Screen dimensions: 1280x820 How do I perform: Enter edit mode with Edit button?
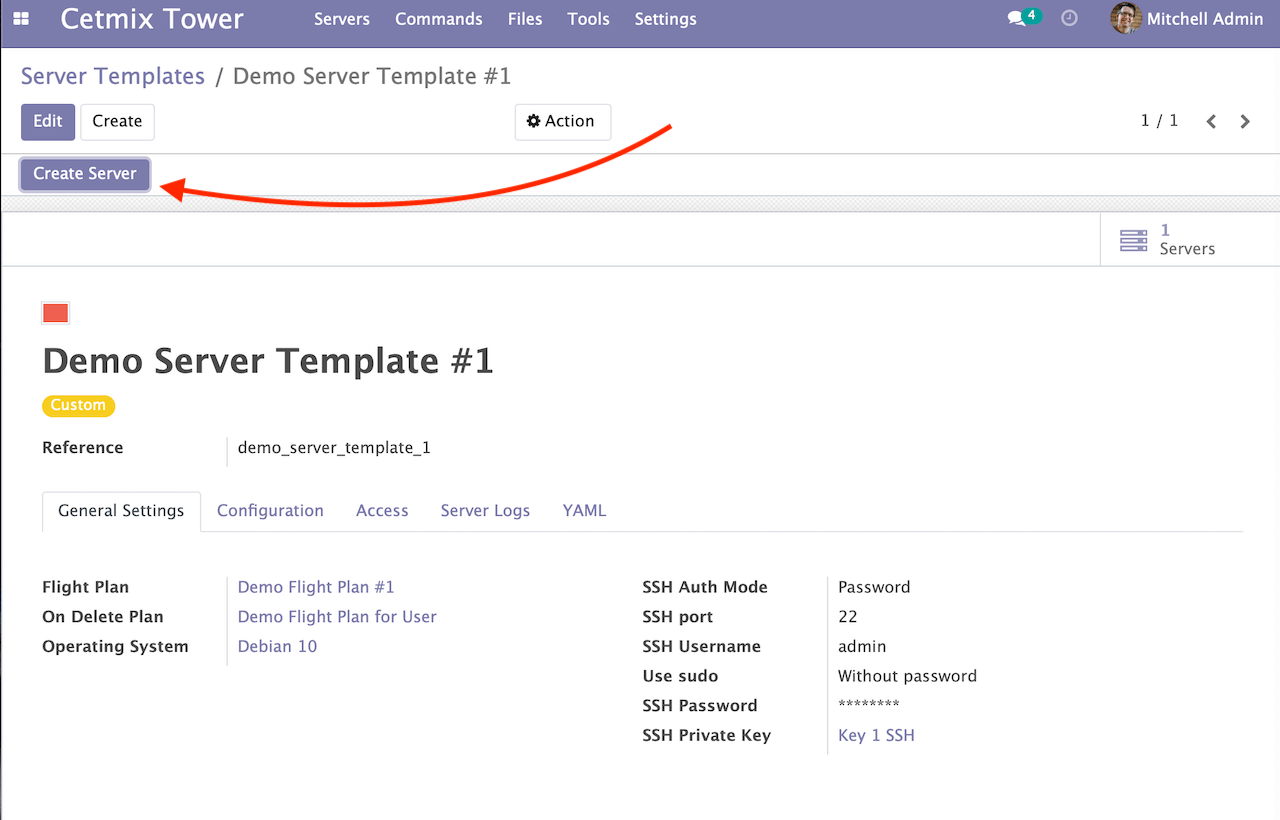47,121
